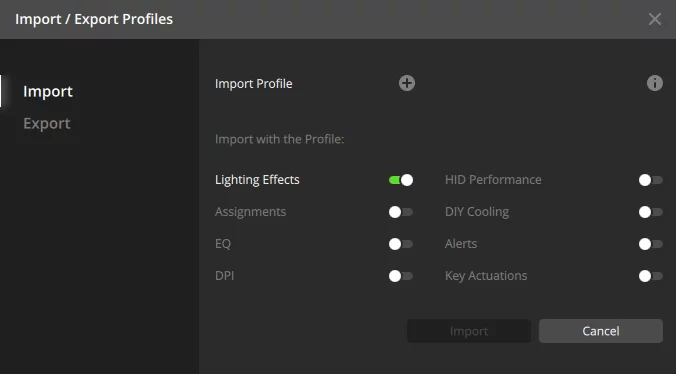The width and height of the screenshot is (676, 374).
Task: Click the Cancel button
Action: (601, 331)
